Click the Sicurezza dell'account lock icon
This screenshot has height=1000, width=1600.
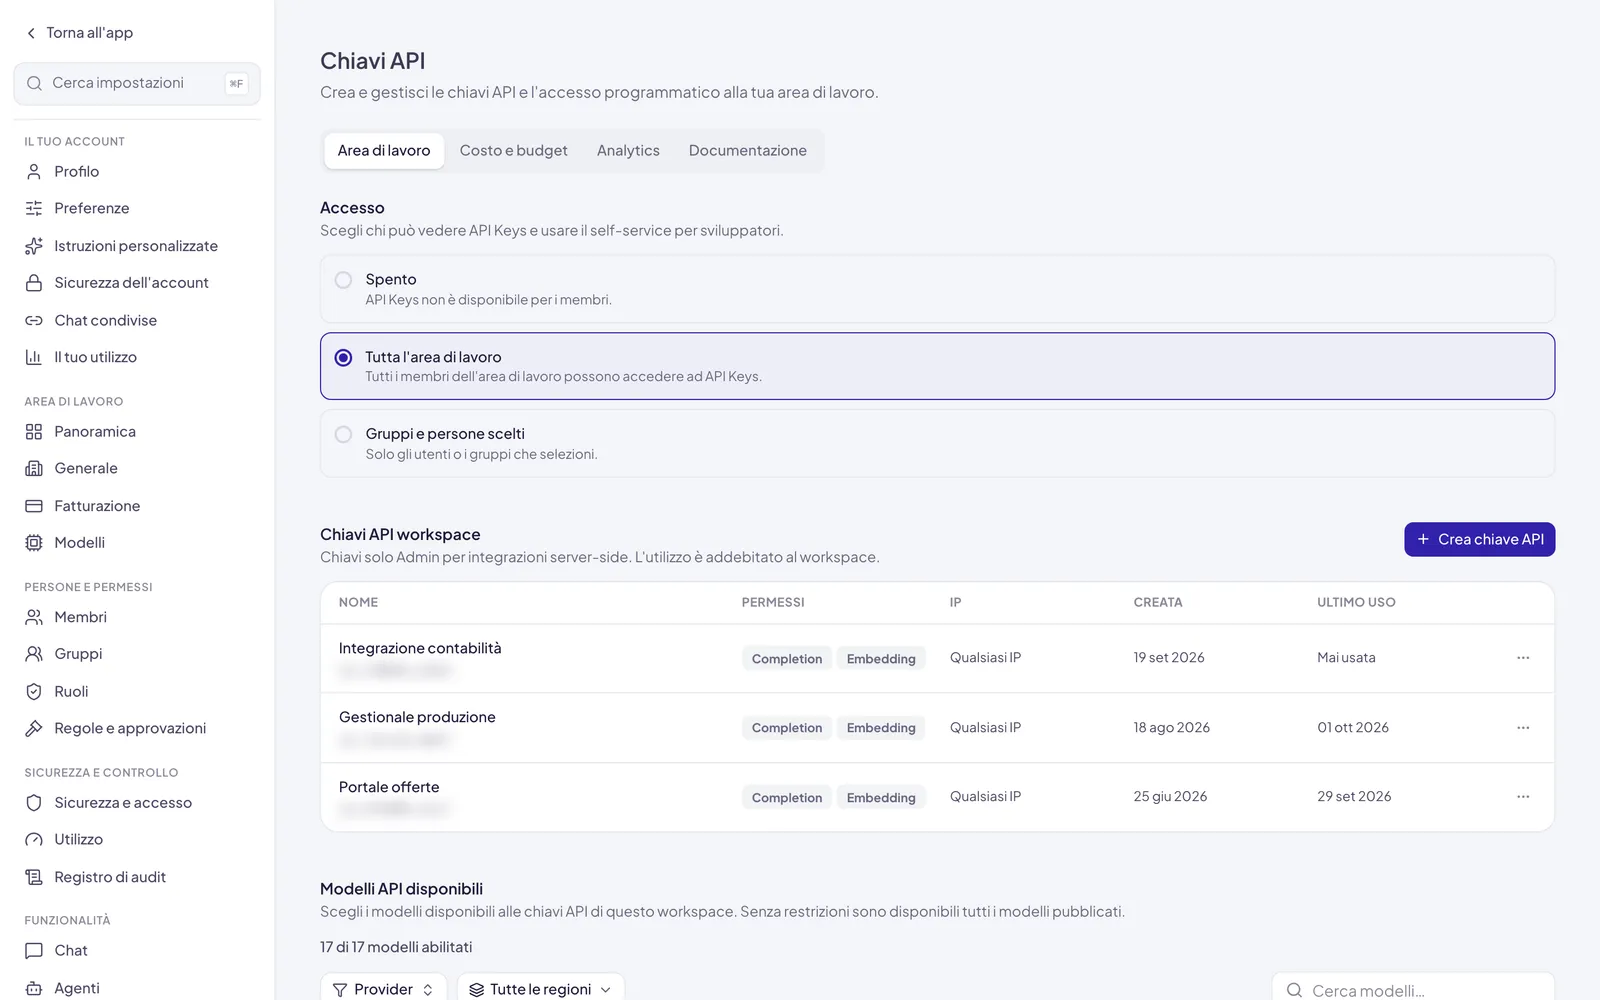click(x=34, y=283)
